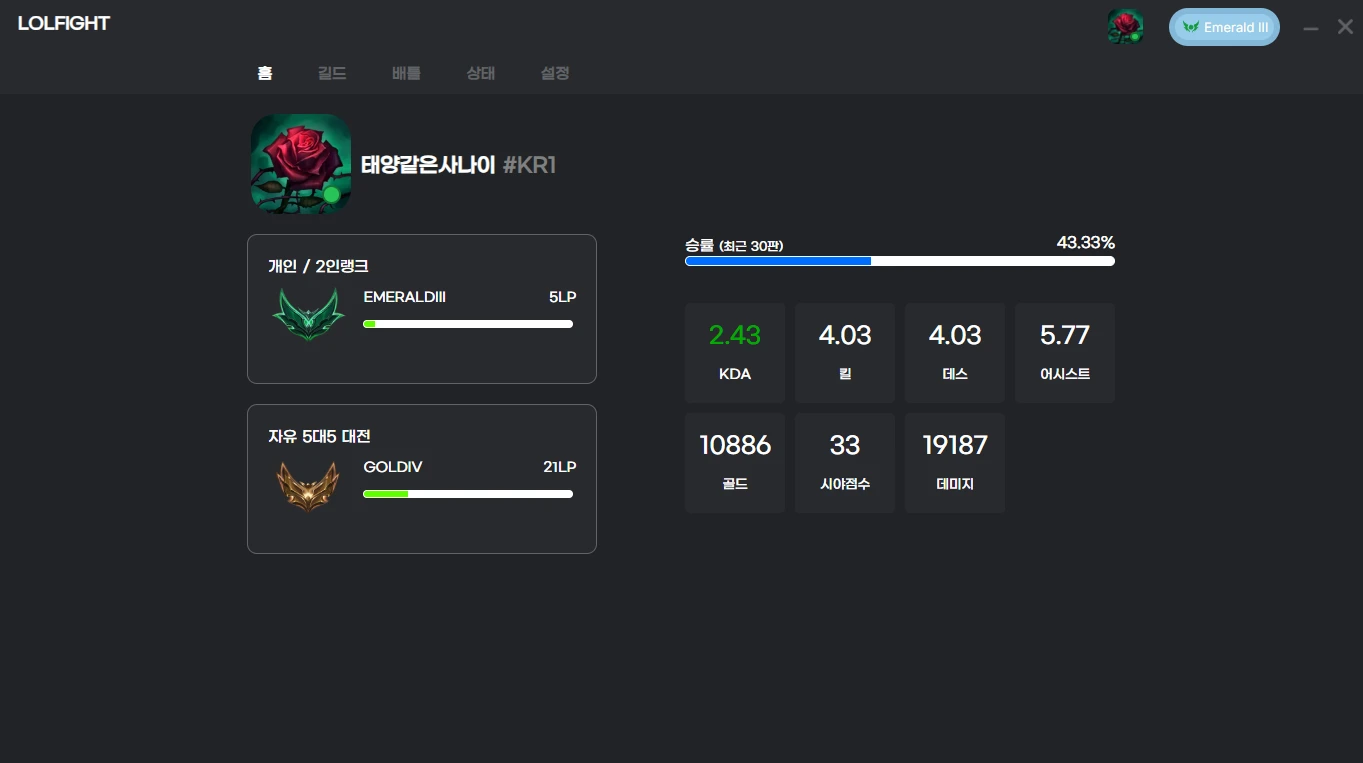Click the summoner name 태양같은사나이
This screenshot has height=763, width=1363.
click(x=428, y=165)
